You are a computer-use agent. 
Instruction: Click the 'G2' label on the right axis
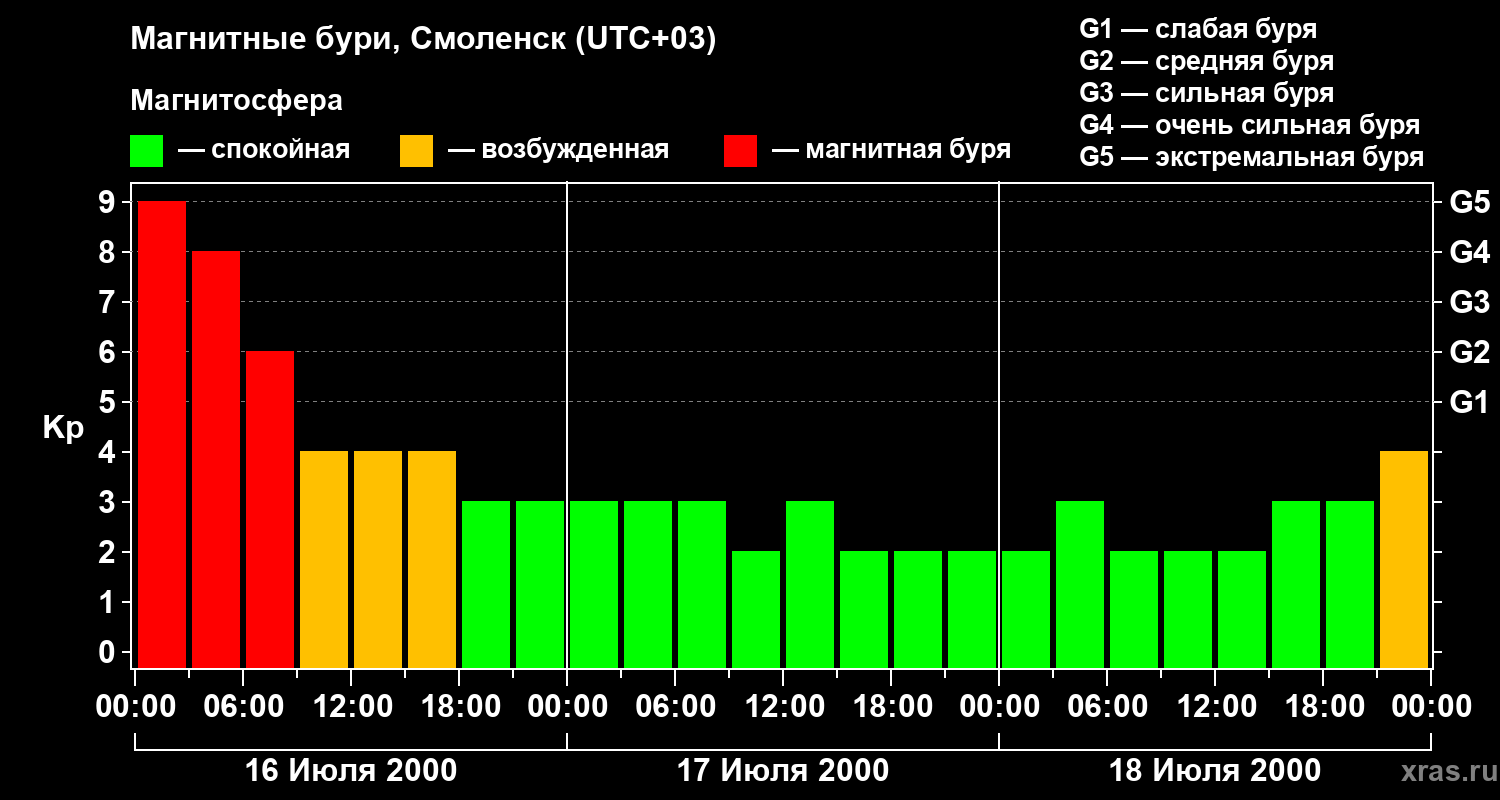click(1470, 352)
